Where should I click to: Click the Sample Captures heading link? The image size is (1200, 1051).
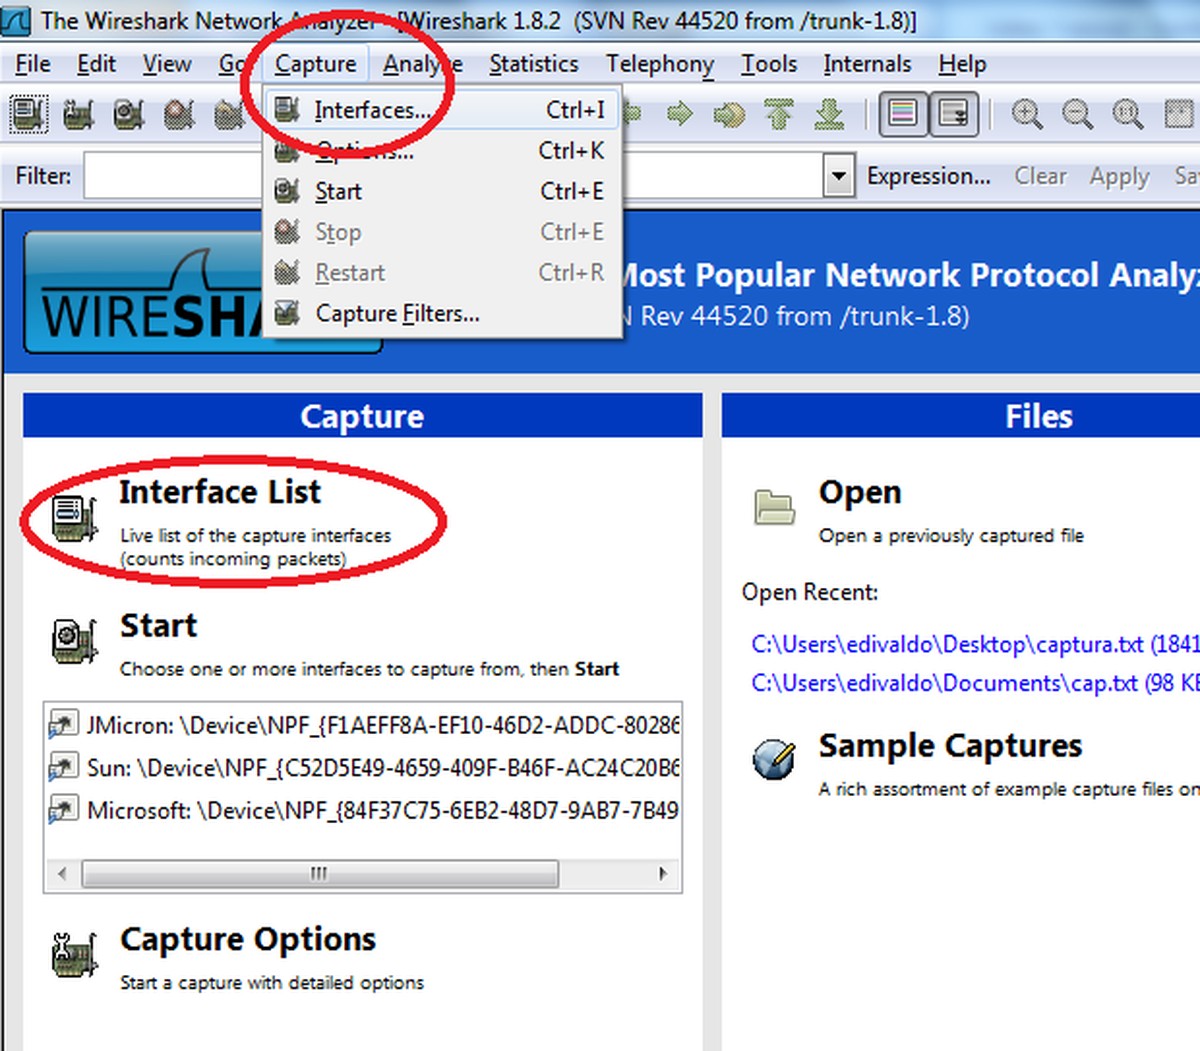point(950,746)
